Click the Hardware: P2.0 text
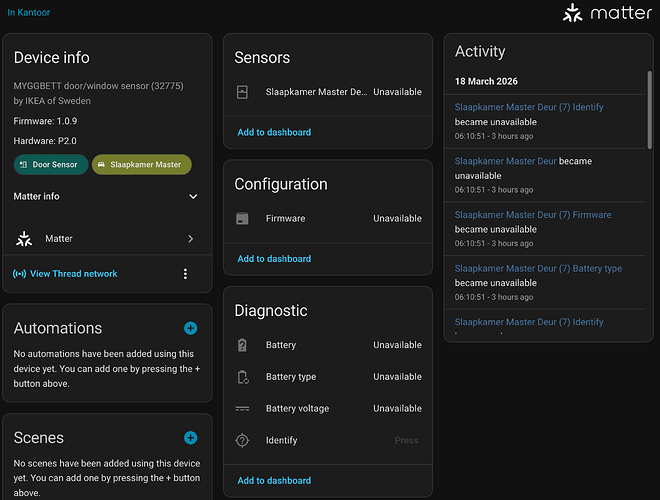 click(45, 141)
